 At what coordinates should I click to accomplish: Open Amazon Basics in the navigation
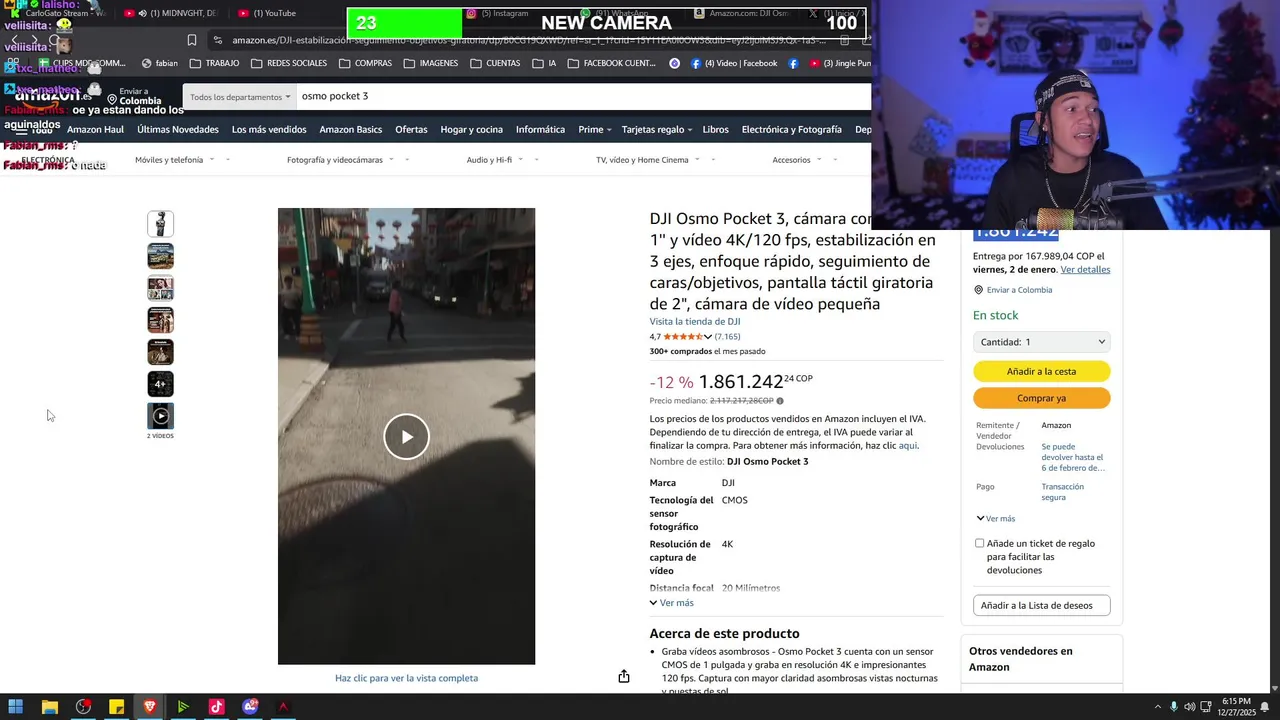pyautogui.click(x=351, y=130)
